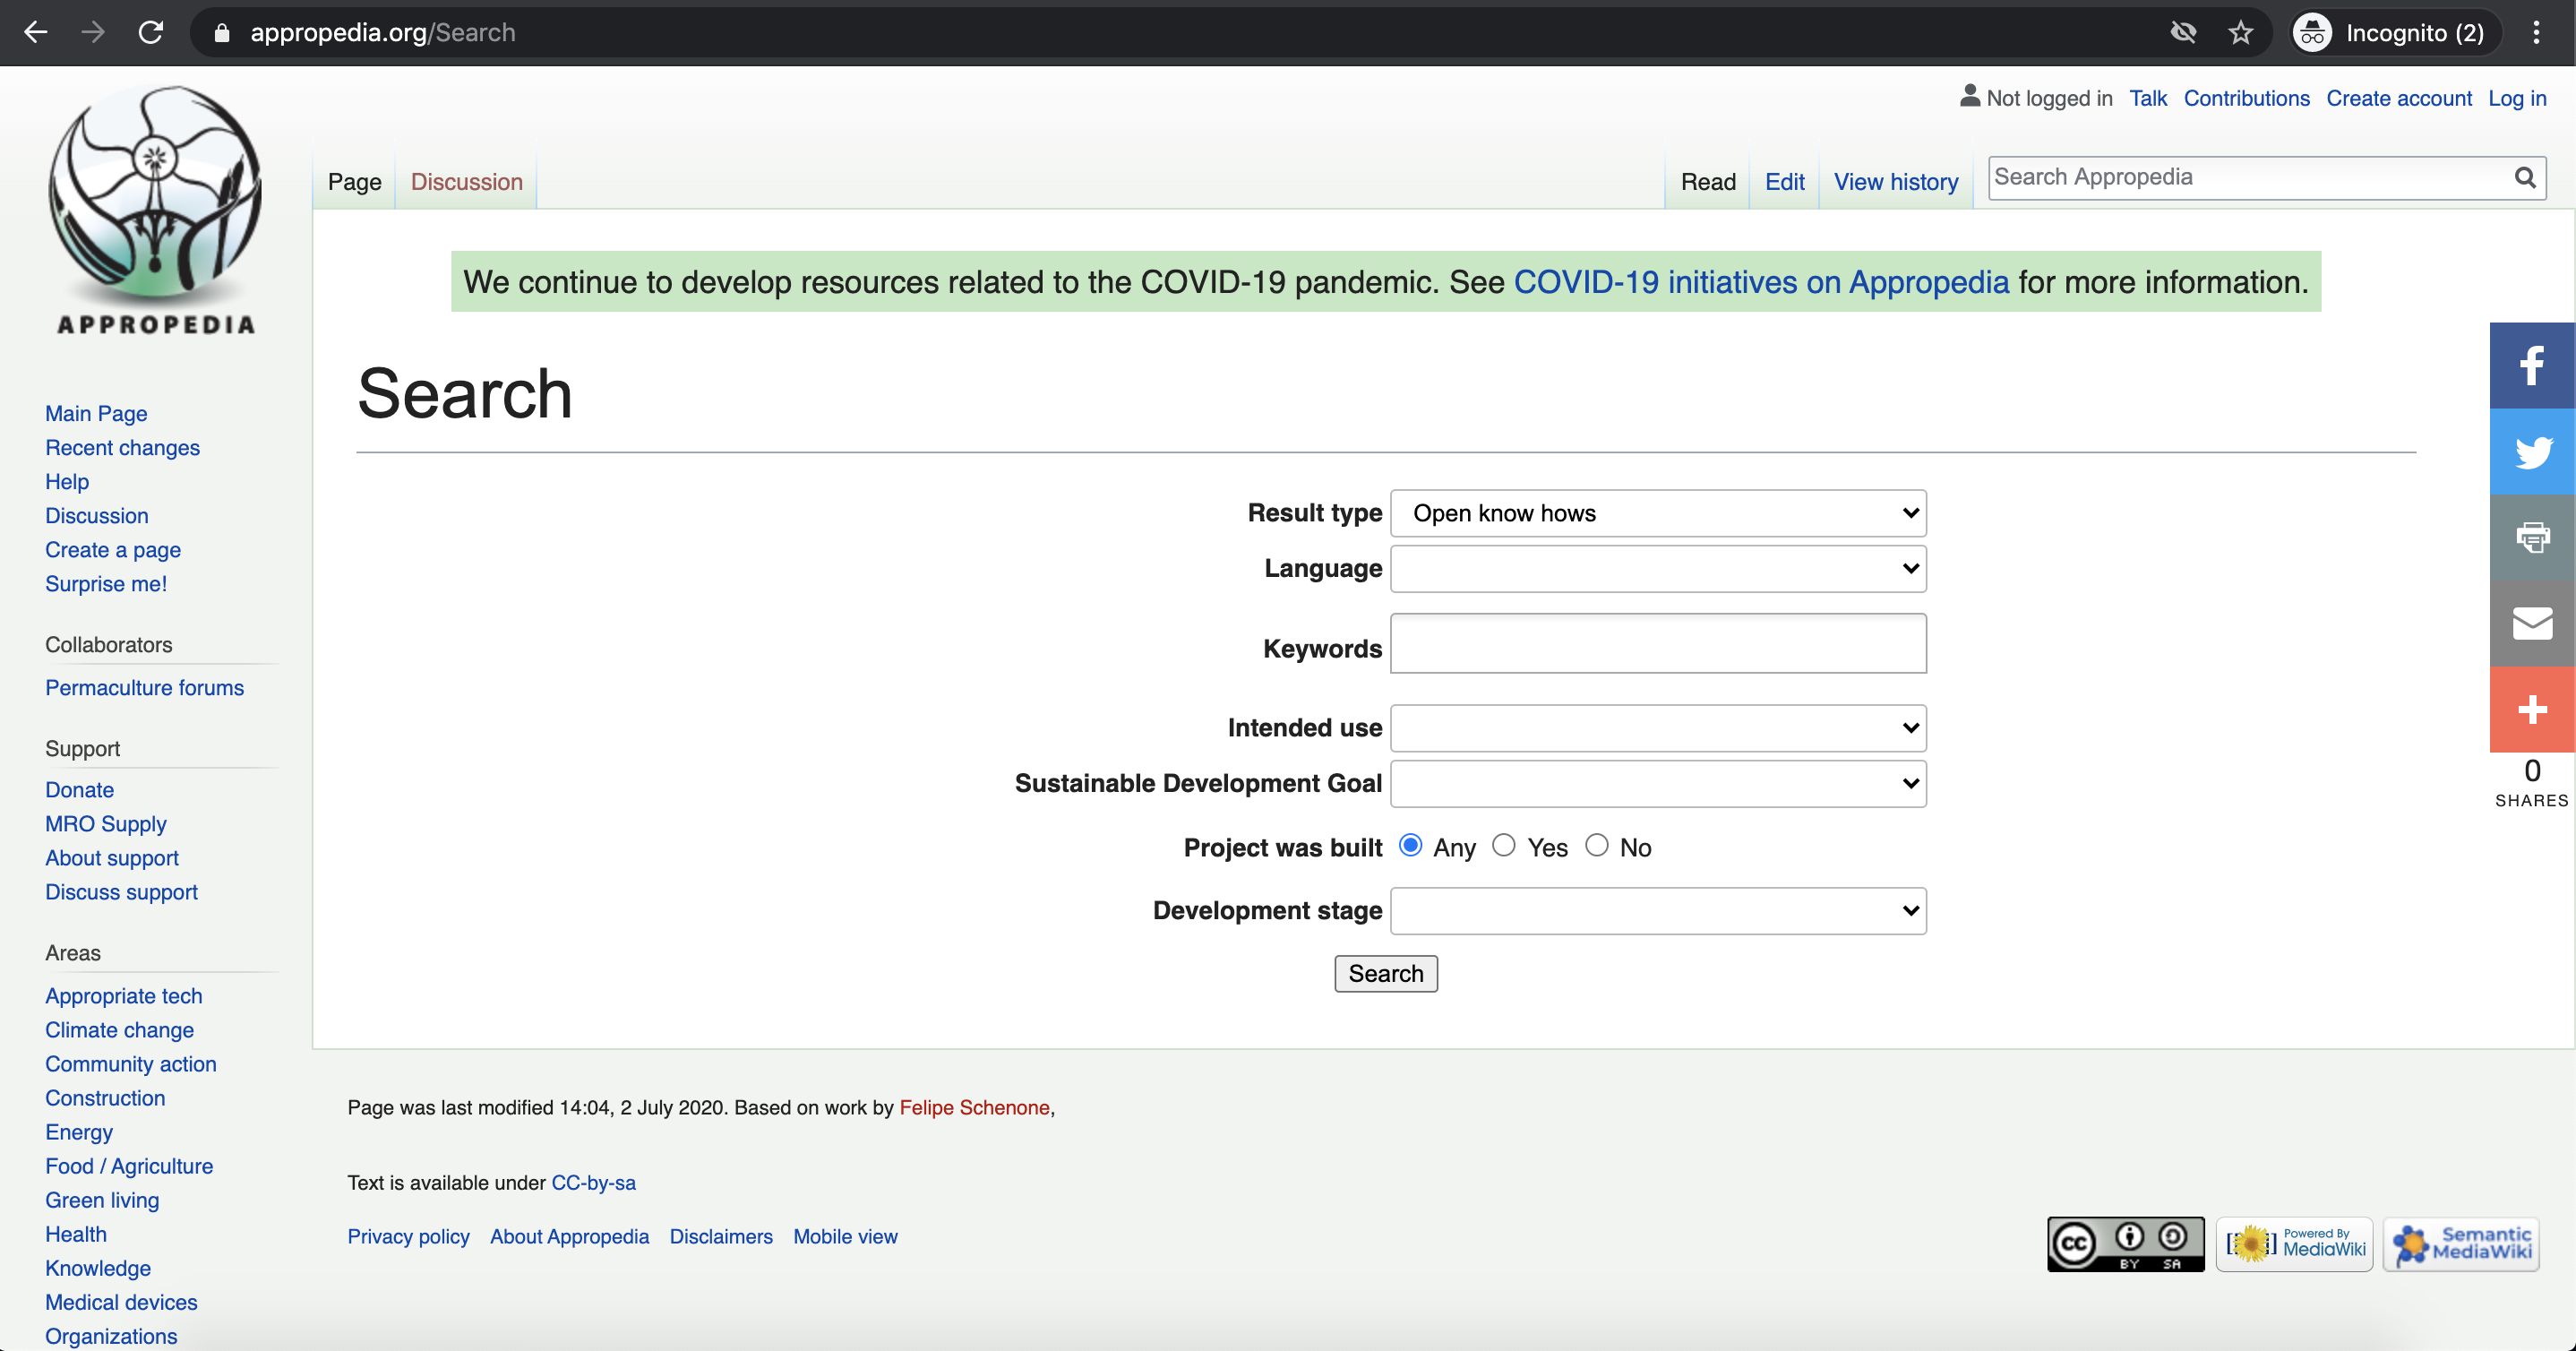Select 'No' for Project was built
Viewport: 2576px width, 1351px height.
(1596, 846)
